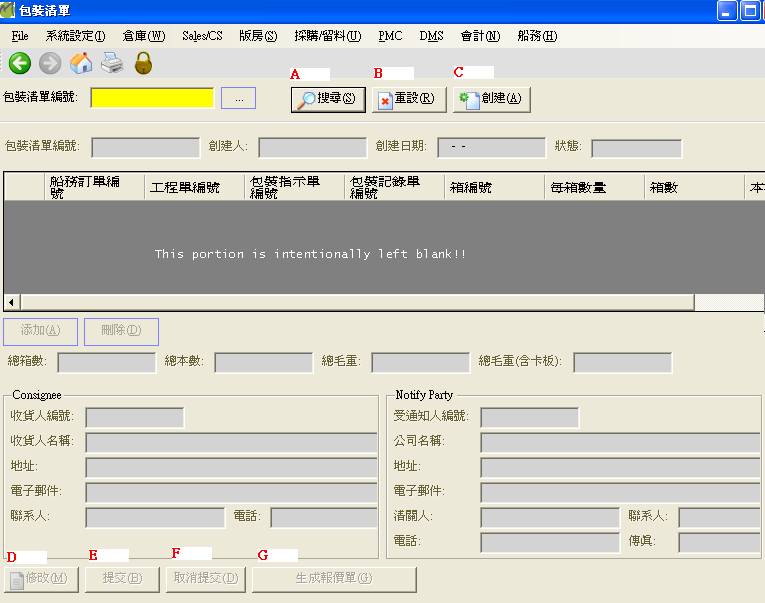Image resolution: width=765 pixels, height=603 pixels.
Task: Click the padlock lock icon
Action: 143,64
